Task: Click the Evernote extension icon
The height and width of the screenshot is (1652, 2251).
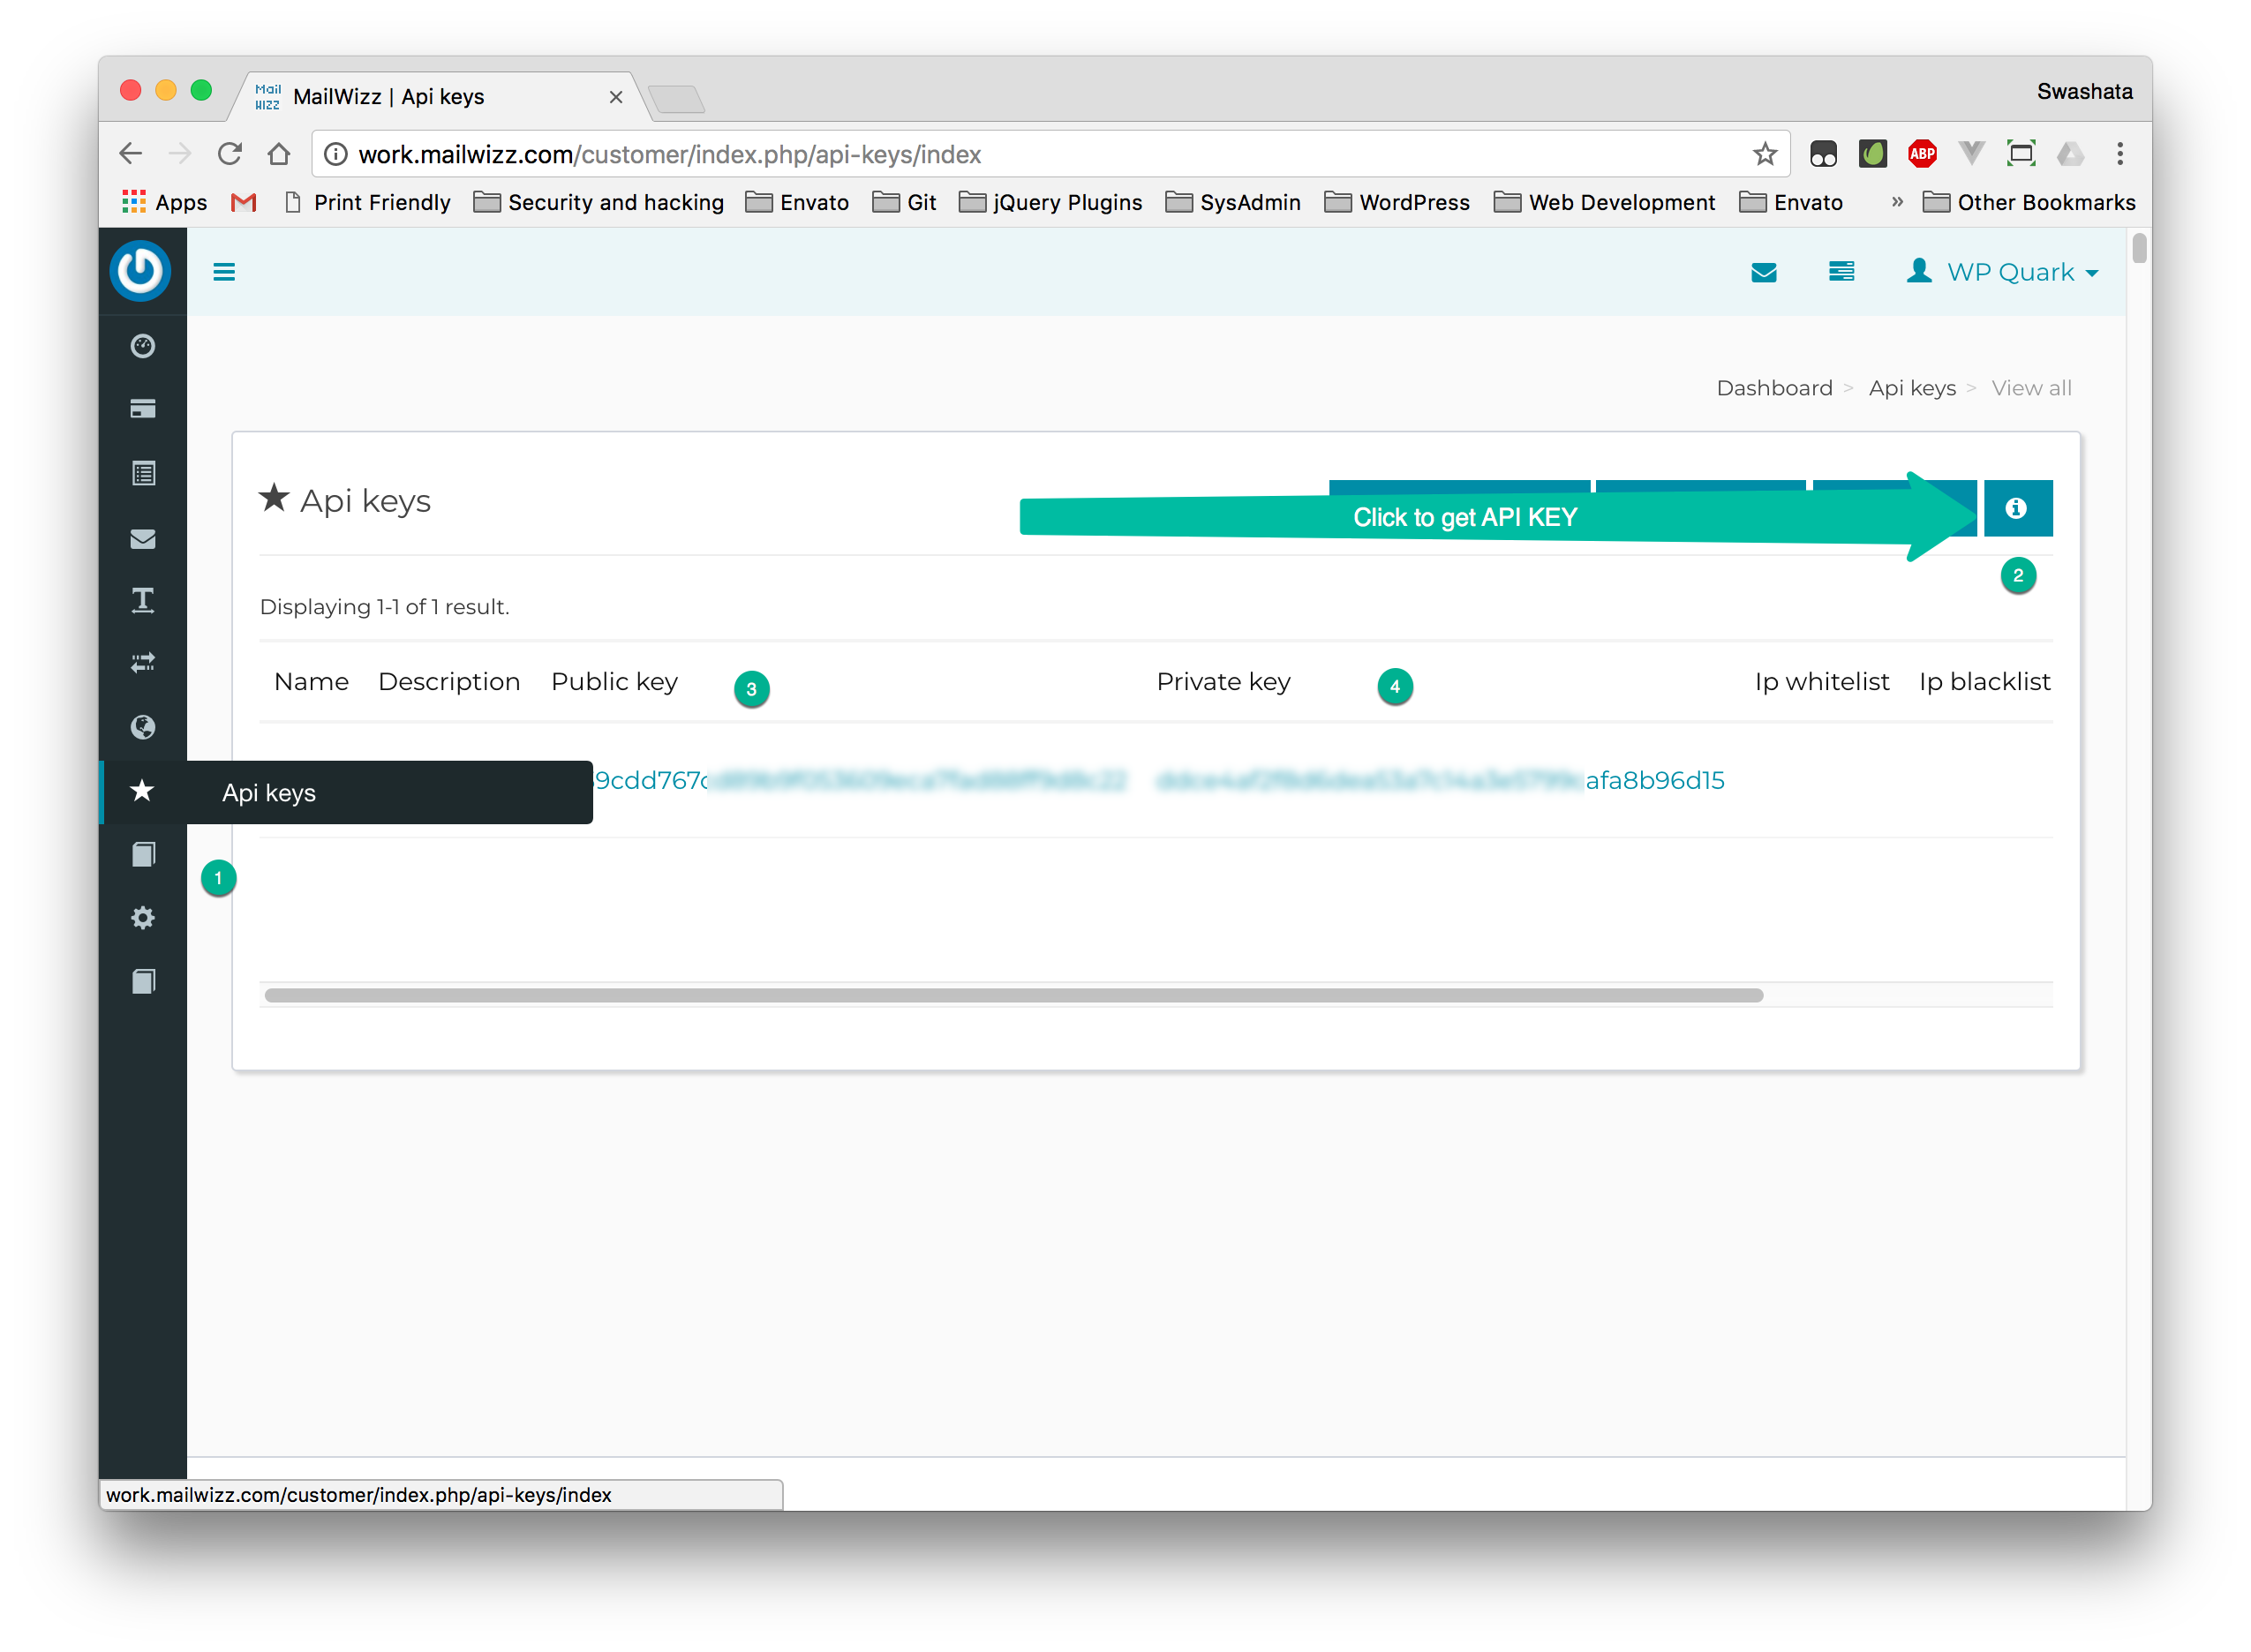Action: [1873, 153]
